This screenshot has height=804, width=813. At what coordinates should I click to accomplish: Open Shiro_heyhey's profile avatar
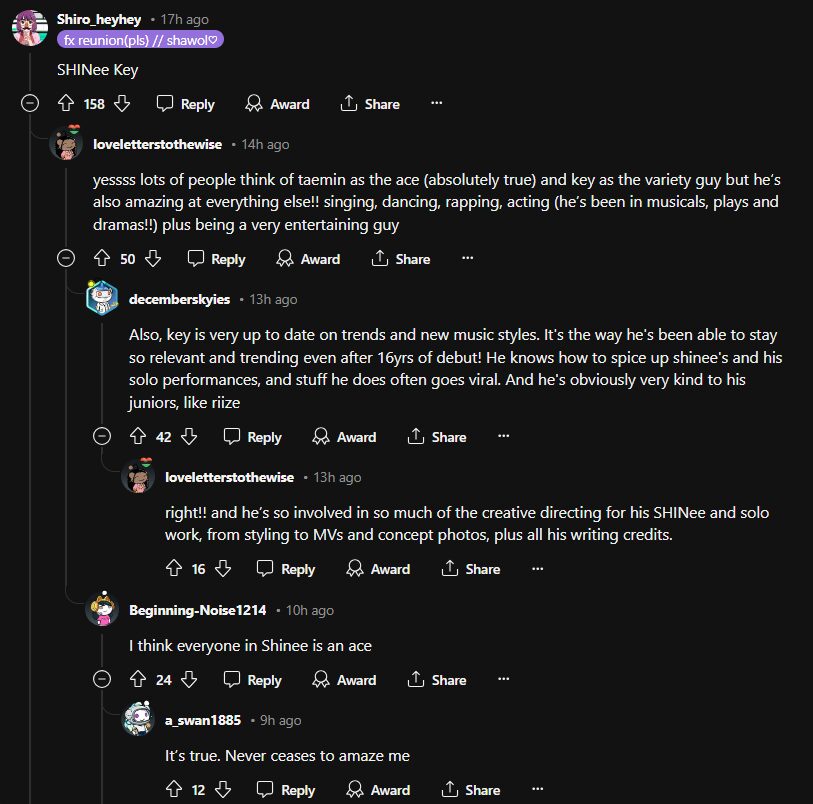click(28, 28)
